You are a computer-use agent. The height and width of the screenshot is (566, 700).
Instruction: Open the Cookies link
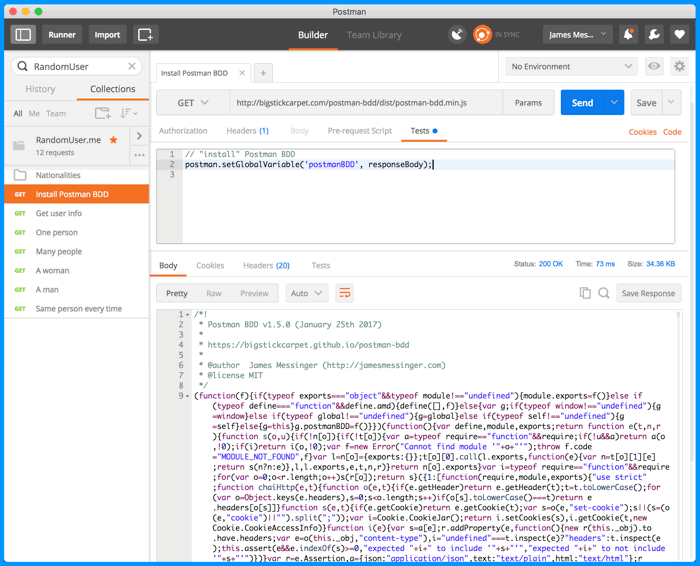(x=642, y=132)
